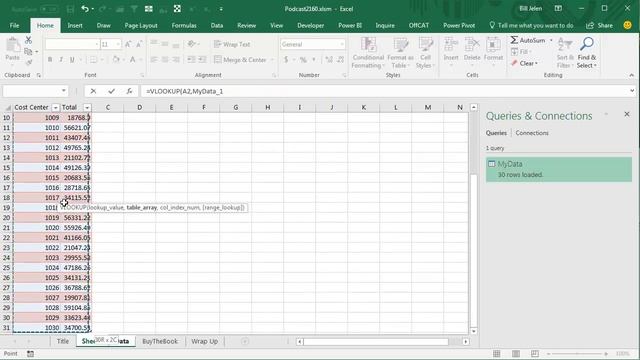Screen dimensions: 640x360
Task: Click Save icon in Quick Access Toolbar
Action: click(x=70, y=9)
